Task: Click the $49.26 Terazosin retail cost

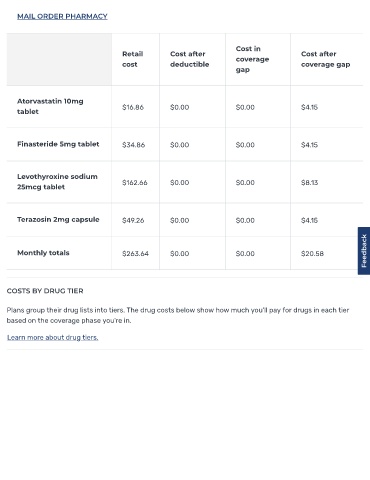Action: tap(133, 220)
